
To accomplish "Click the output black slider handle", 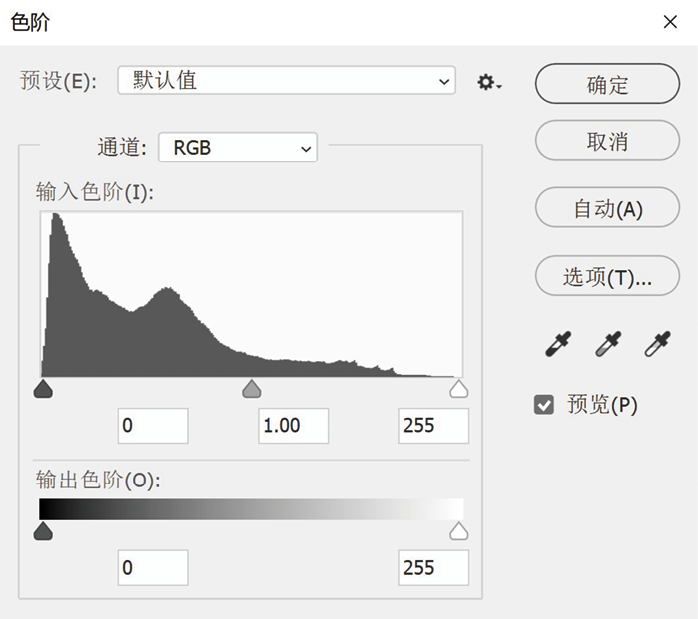I will pos(43,531).
